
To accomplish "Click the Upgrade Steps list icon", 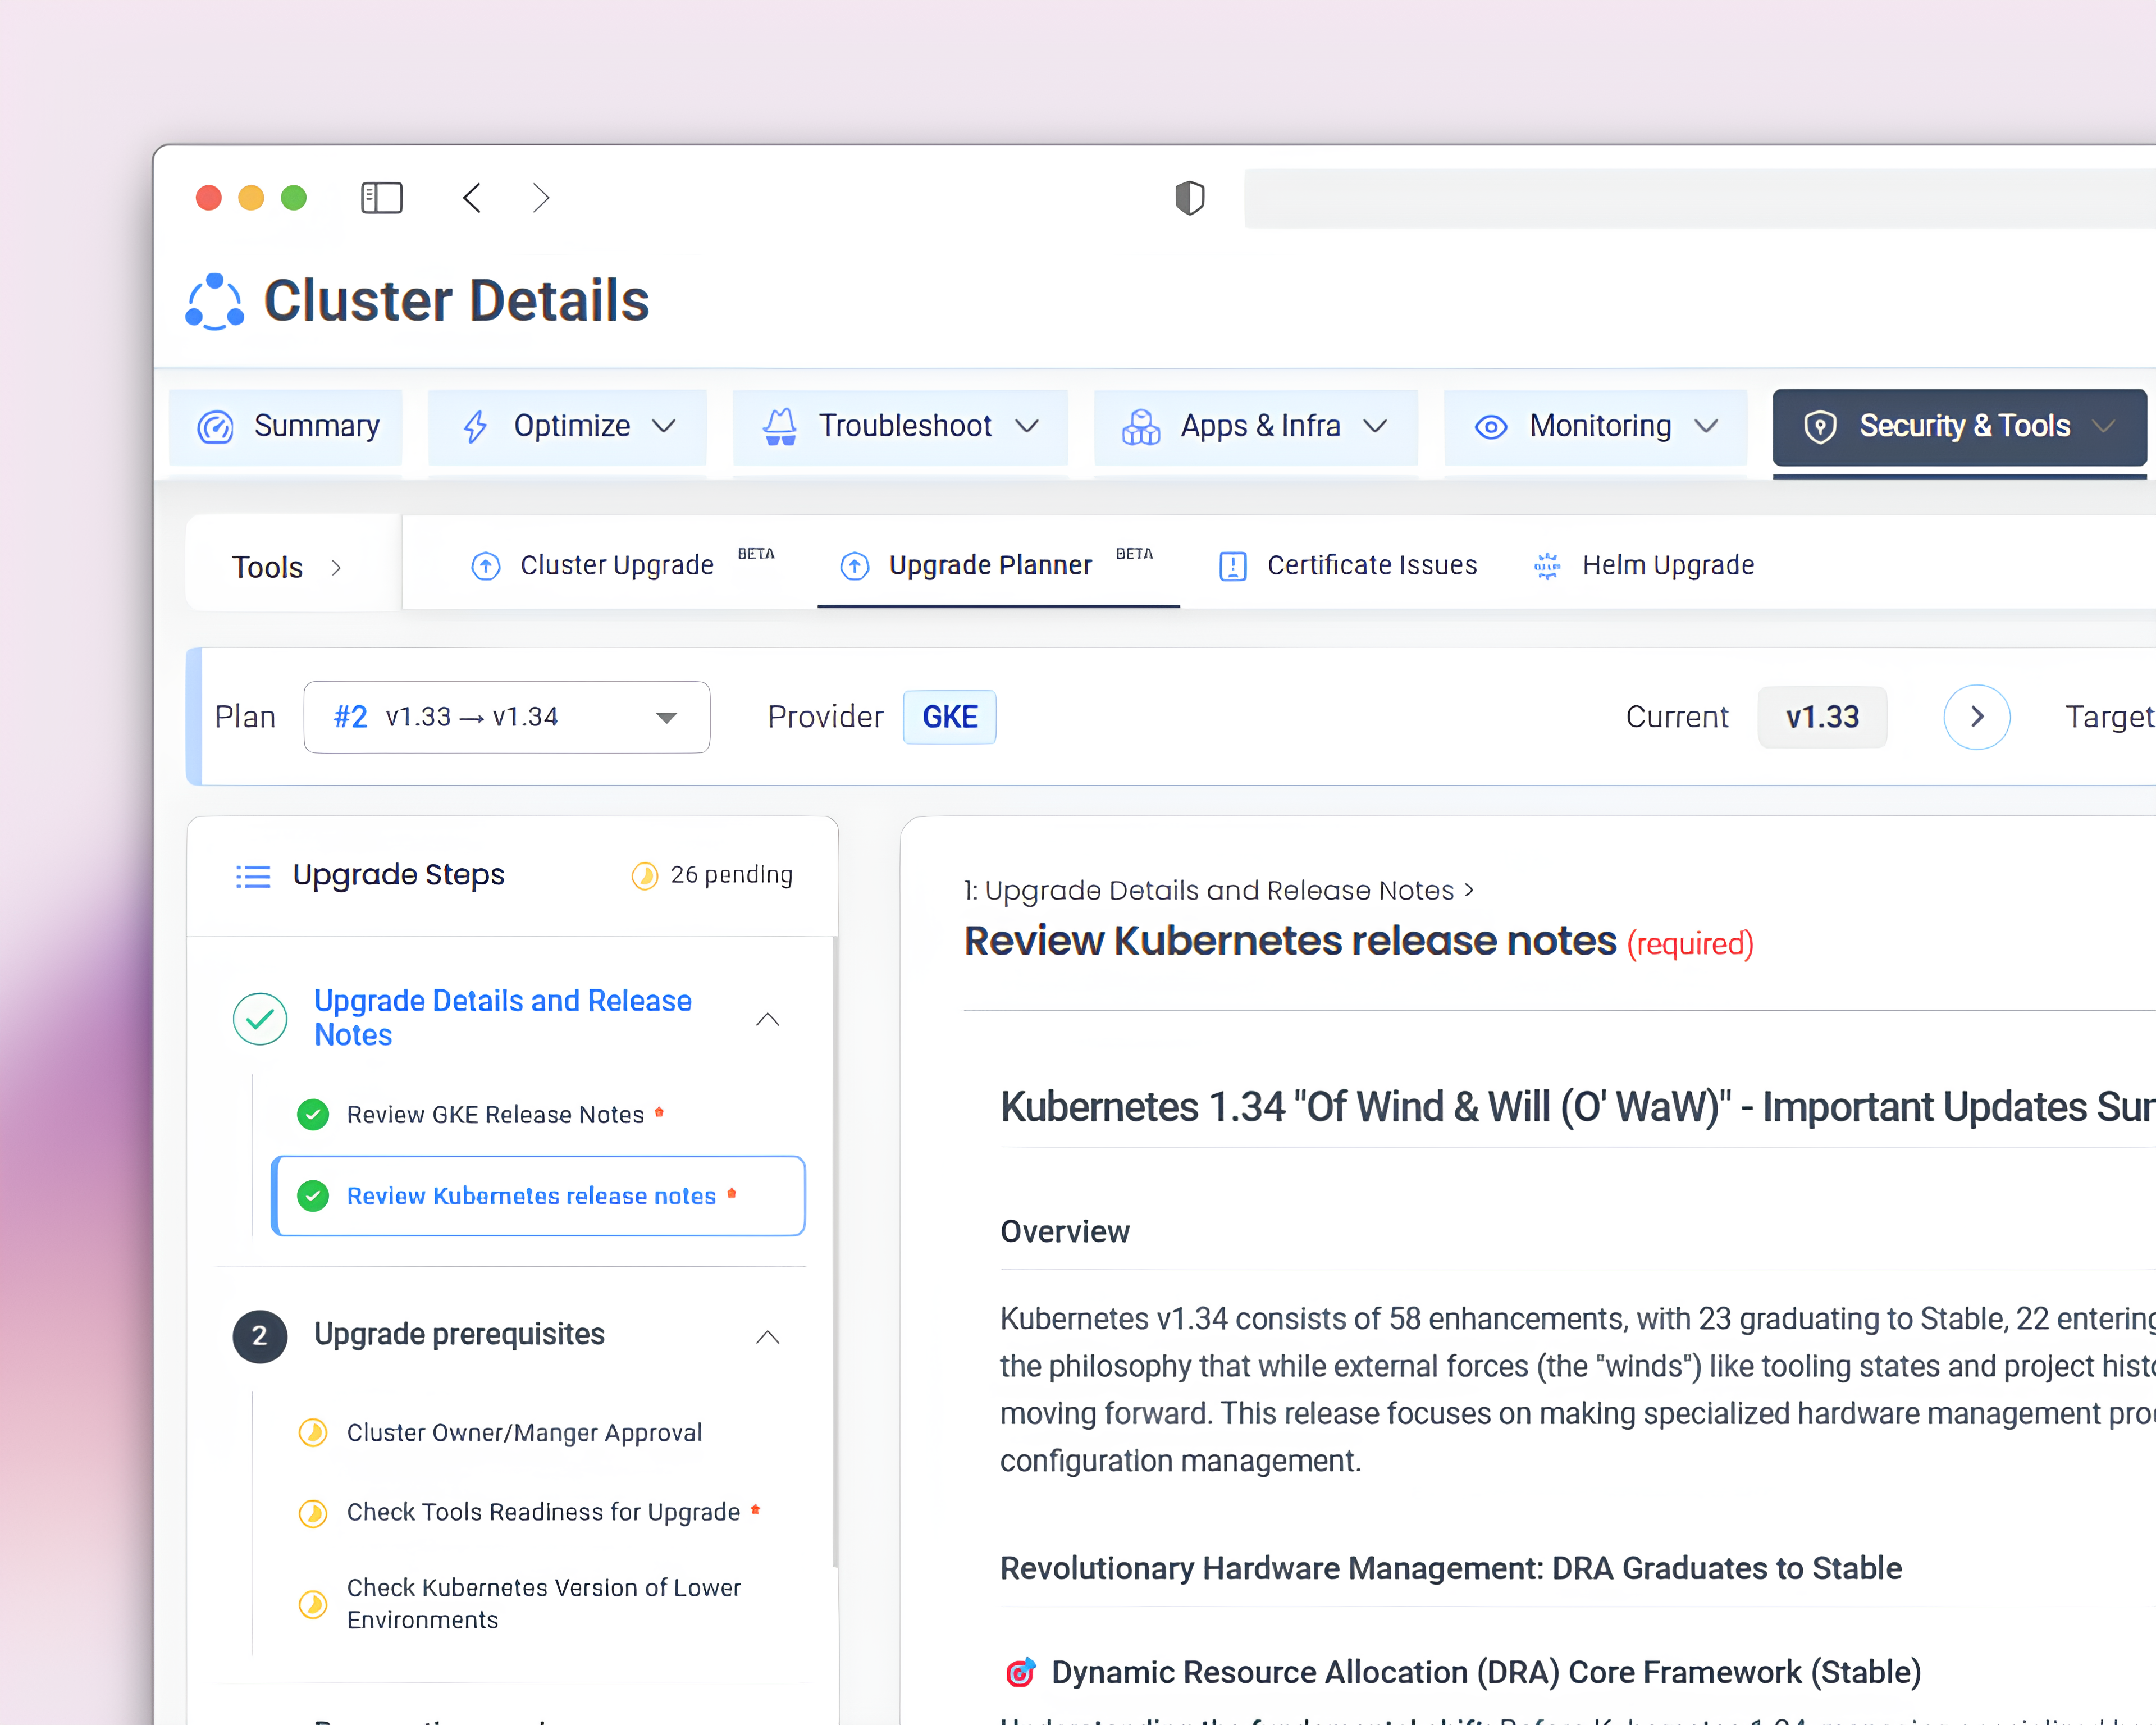I will 253,875.
